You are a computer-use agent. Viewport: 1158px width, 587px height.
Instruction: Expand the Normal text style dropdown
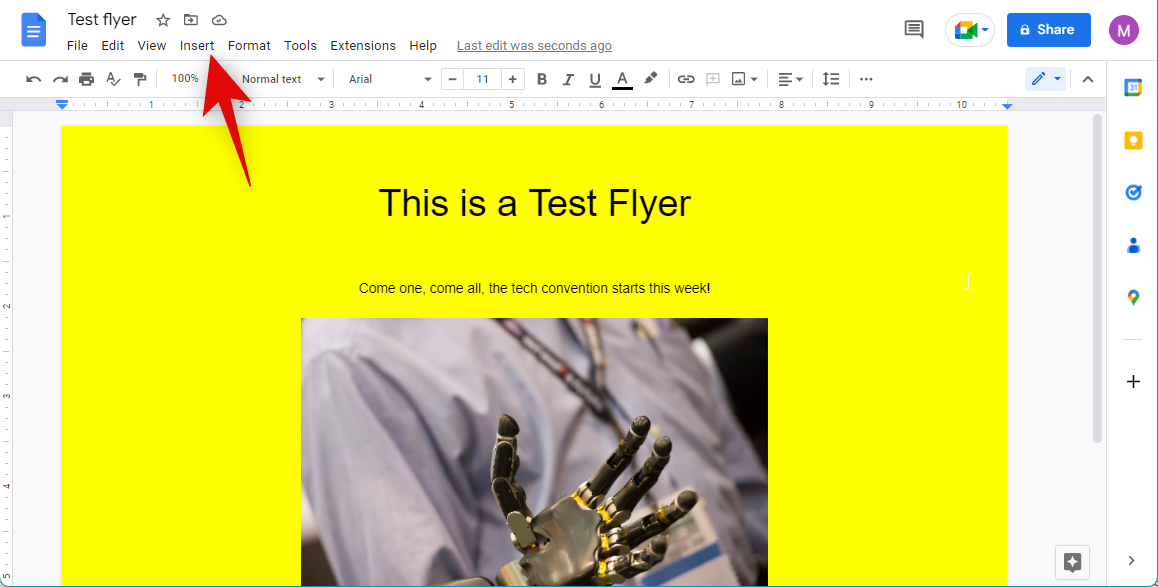283,79
